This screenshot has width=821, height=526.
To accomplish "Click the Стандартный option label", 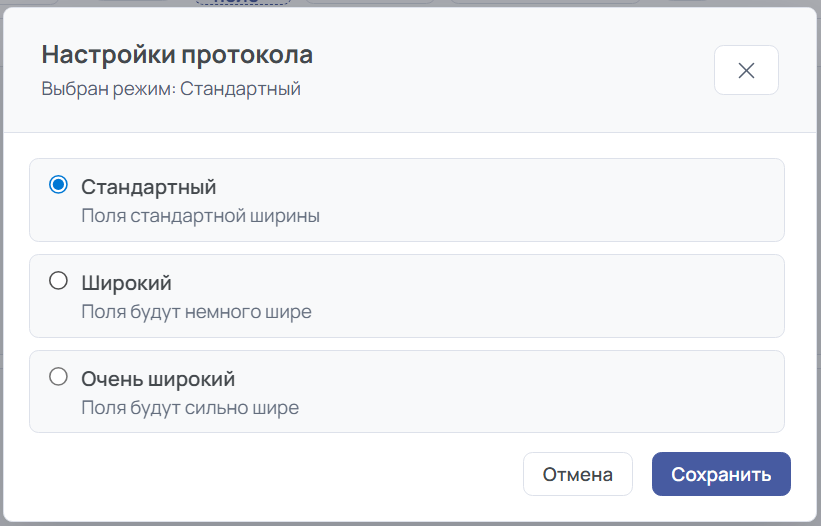I will [149, 187].
